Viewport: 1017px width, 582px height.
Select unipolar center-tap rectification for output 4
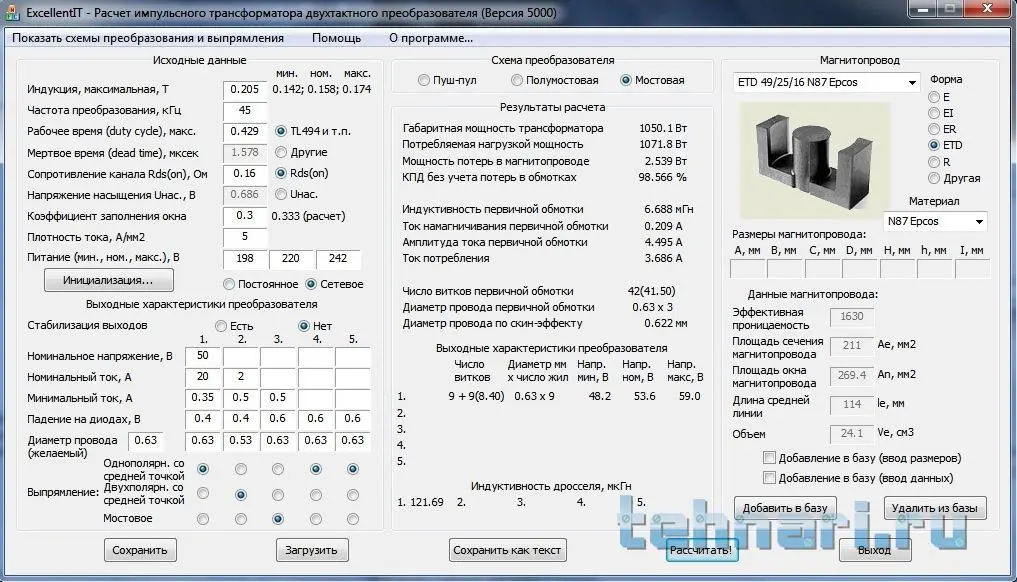[x=316, y=469]
